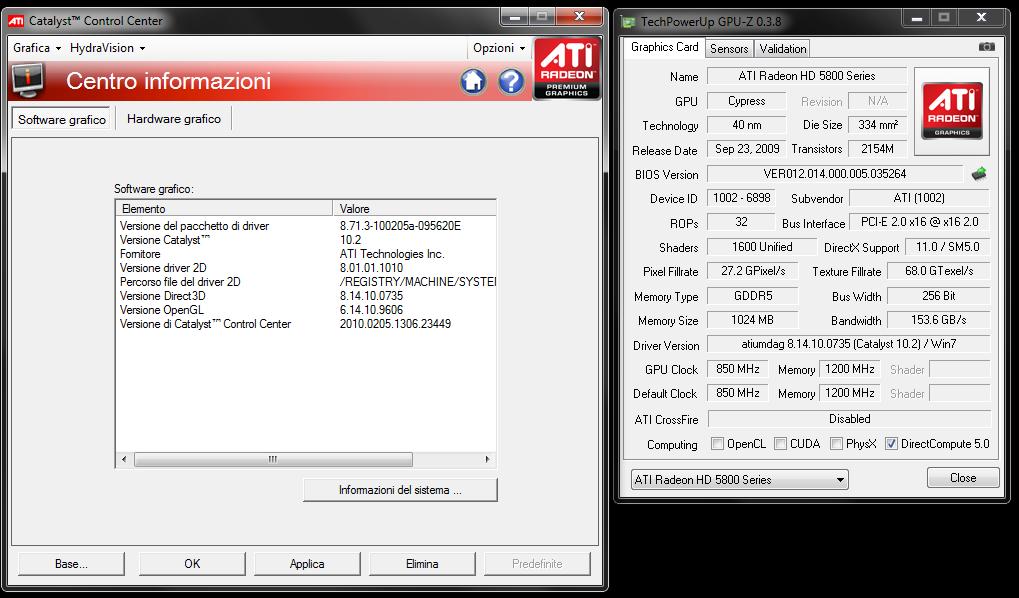Image resolution: width=1019 pixels, height=598 pixels.
Task: Click the Memory Size 1024 MB field
Action: point(753,320)
